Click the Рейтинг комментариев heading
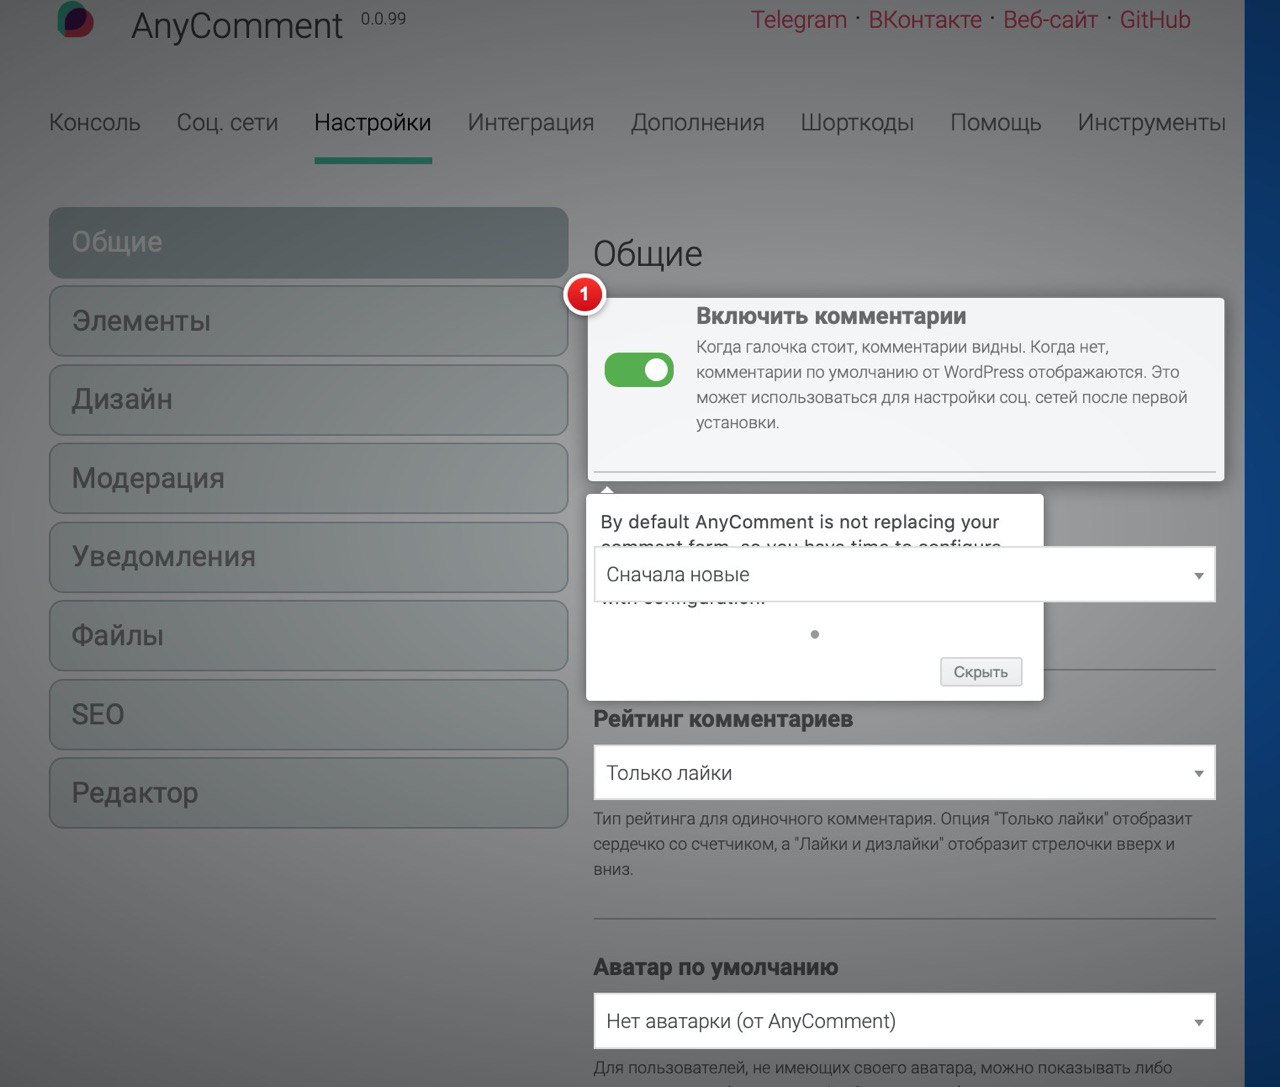Screen dimensions: 1280x1087 pos(723,719)
